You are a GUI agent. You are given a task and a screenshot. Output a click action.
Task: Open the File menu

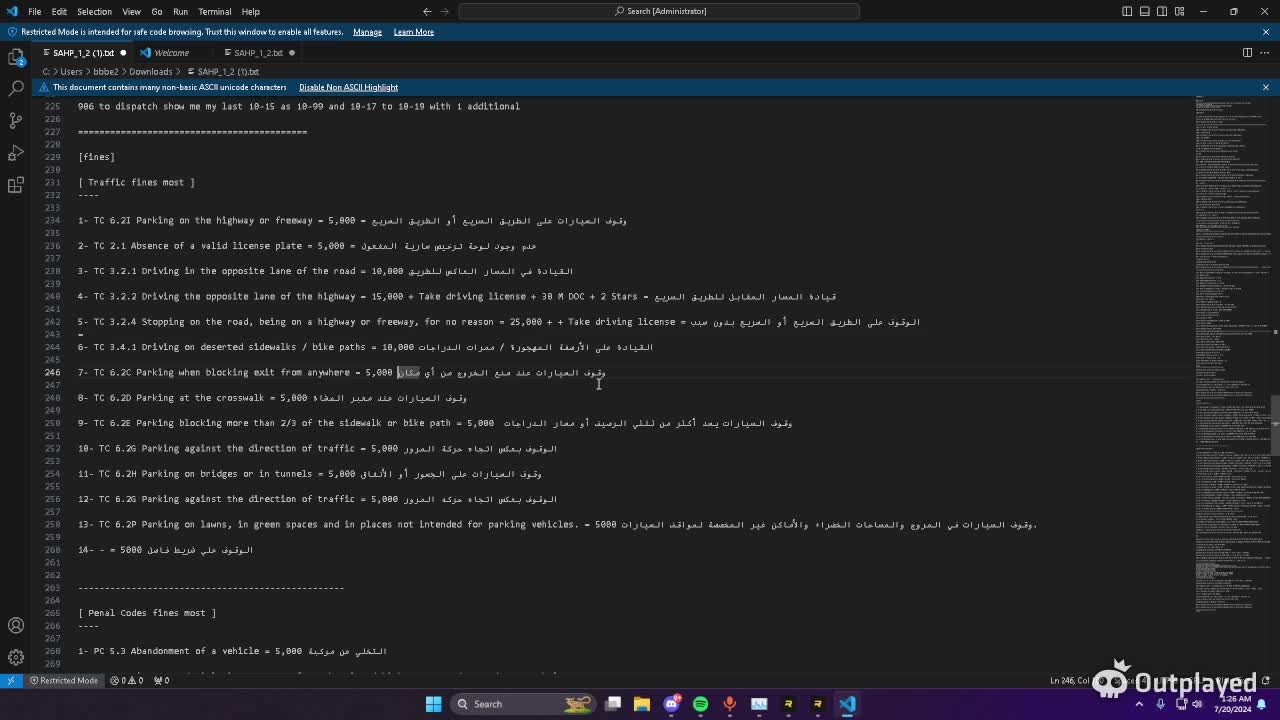(x=34, y=11)
